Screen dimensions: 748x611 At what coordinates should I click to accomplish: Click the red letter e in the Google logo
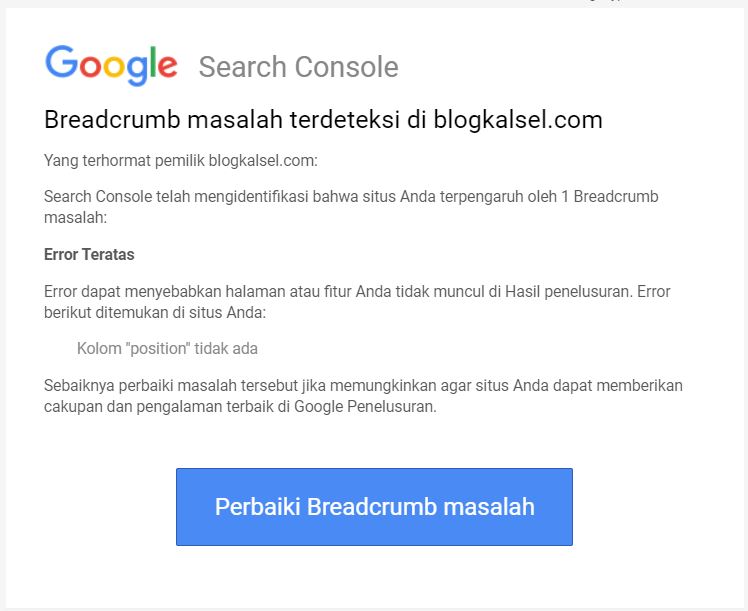[167, 66]
